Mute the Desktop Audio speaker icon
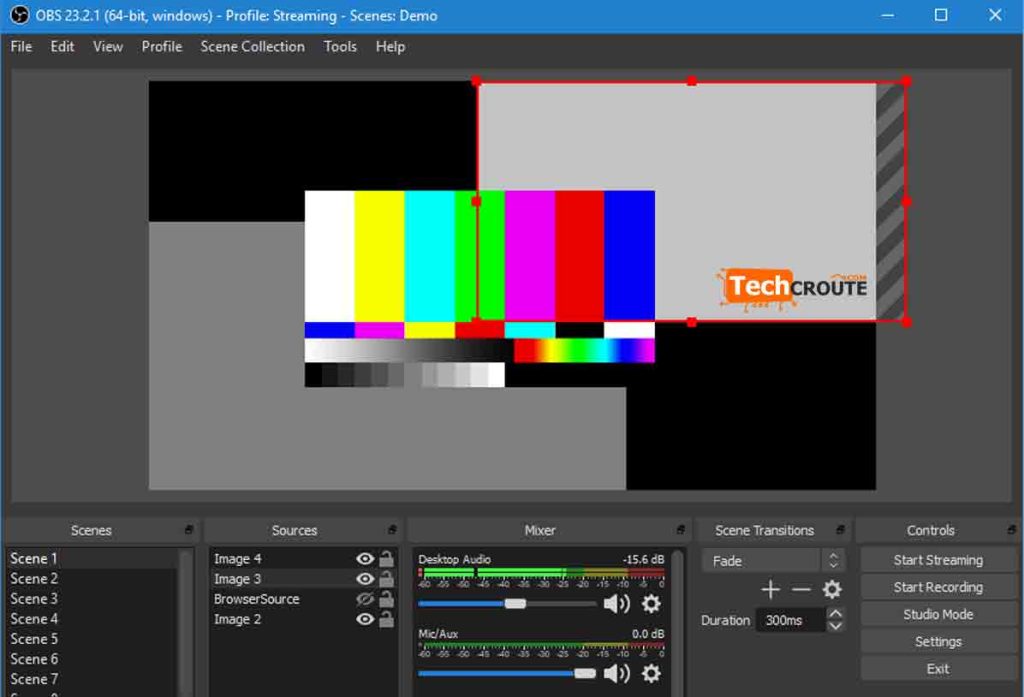This screenshot has width=1024, height=697. pos(616,604)
